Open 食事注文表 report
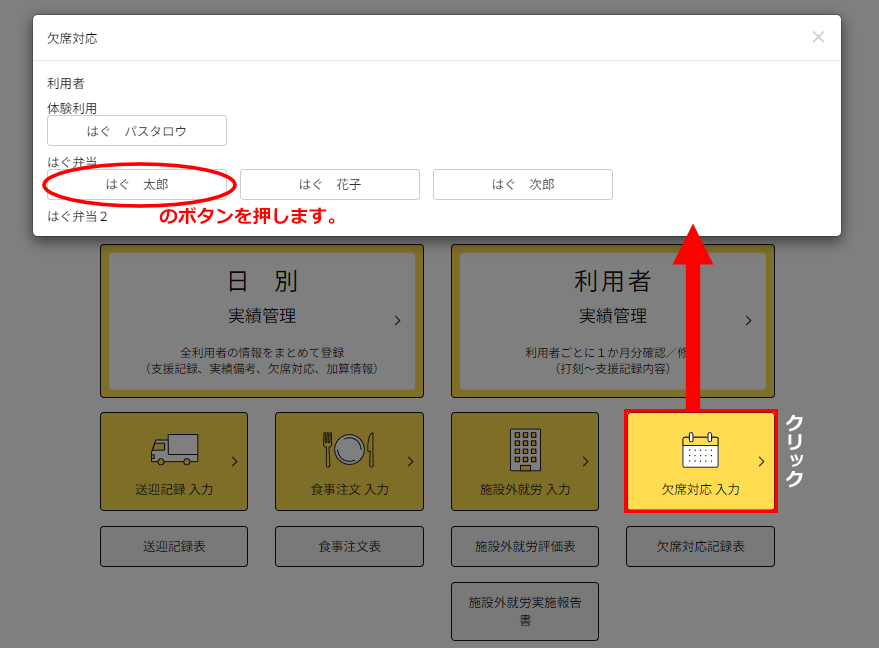Screen dimensions: 879x648 click(x=349, y=547)
